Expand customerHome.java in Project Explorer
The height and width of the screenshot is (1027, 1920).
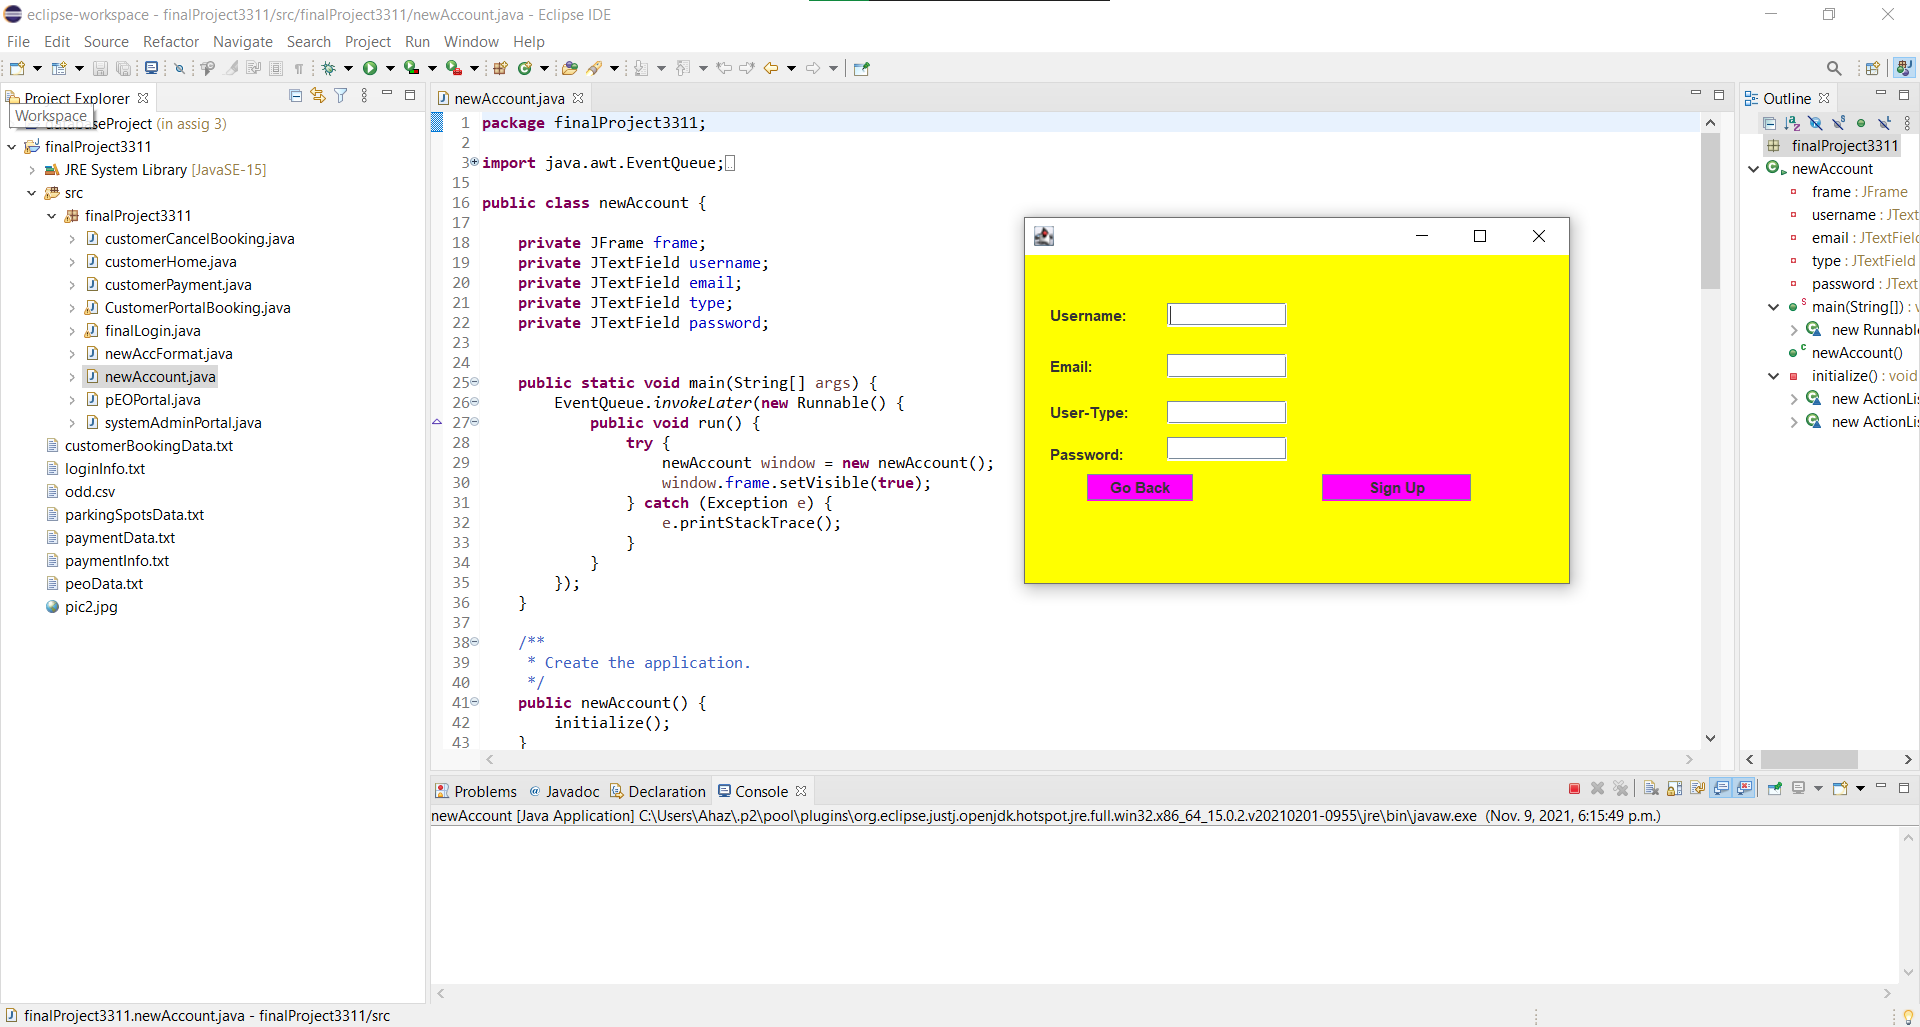(x=71, y=261)
